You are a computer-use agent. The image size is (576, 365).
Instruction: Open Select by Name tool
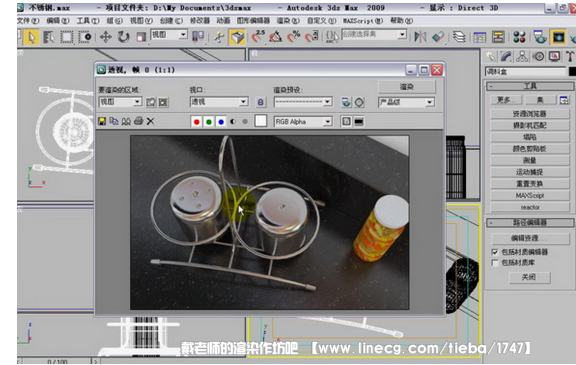[x=48, y=37]
